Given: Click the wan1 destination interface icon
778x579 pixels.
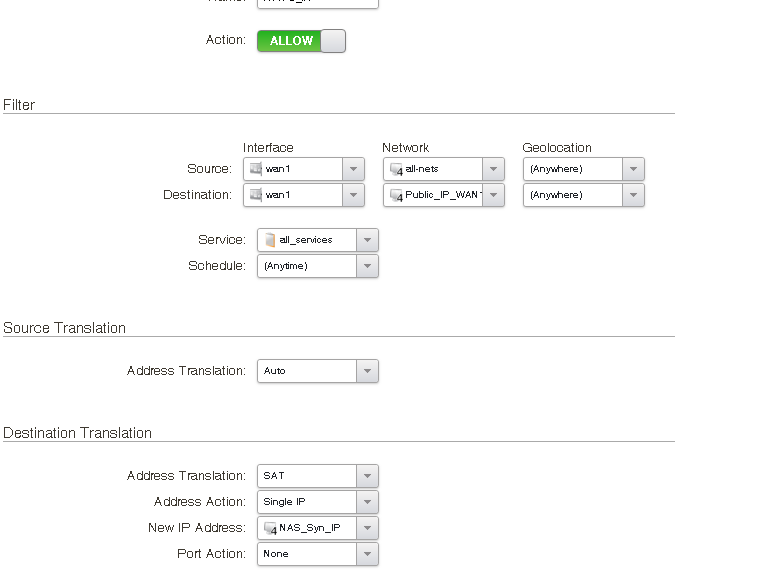Looking at the screenshot, I should (x=256, y=195).
